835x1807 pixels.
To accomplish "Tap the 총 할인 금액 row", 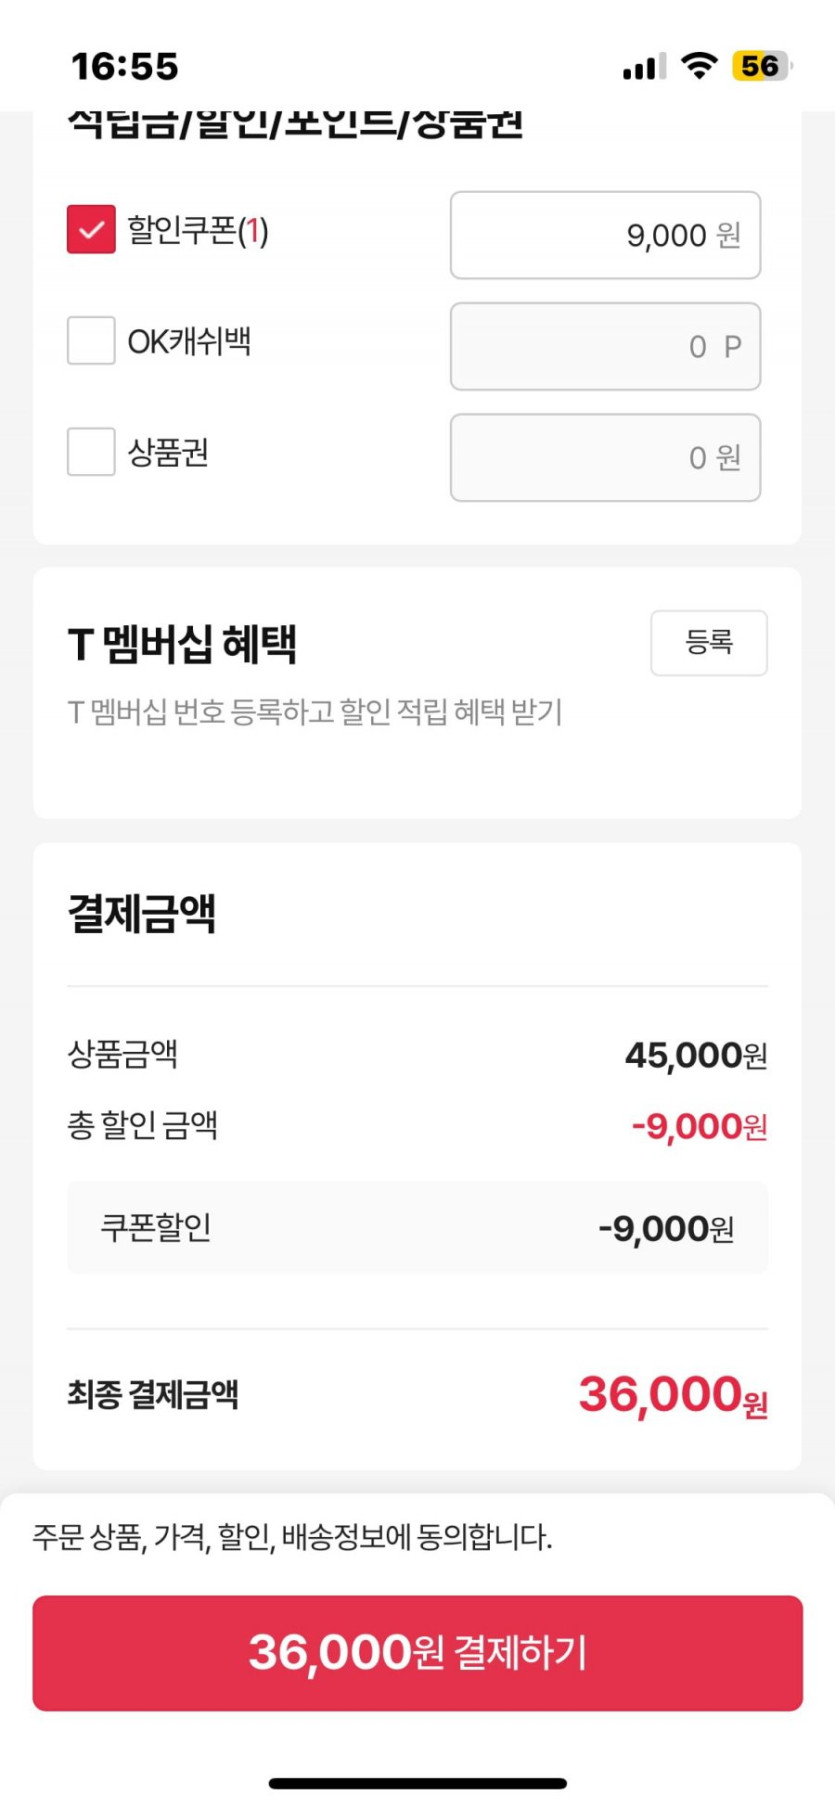I will click(417, 1126).
